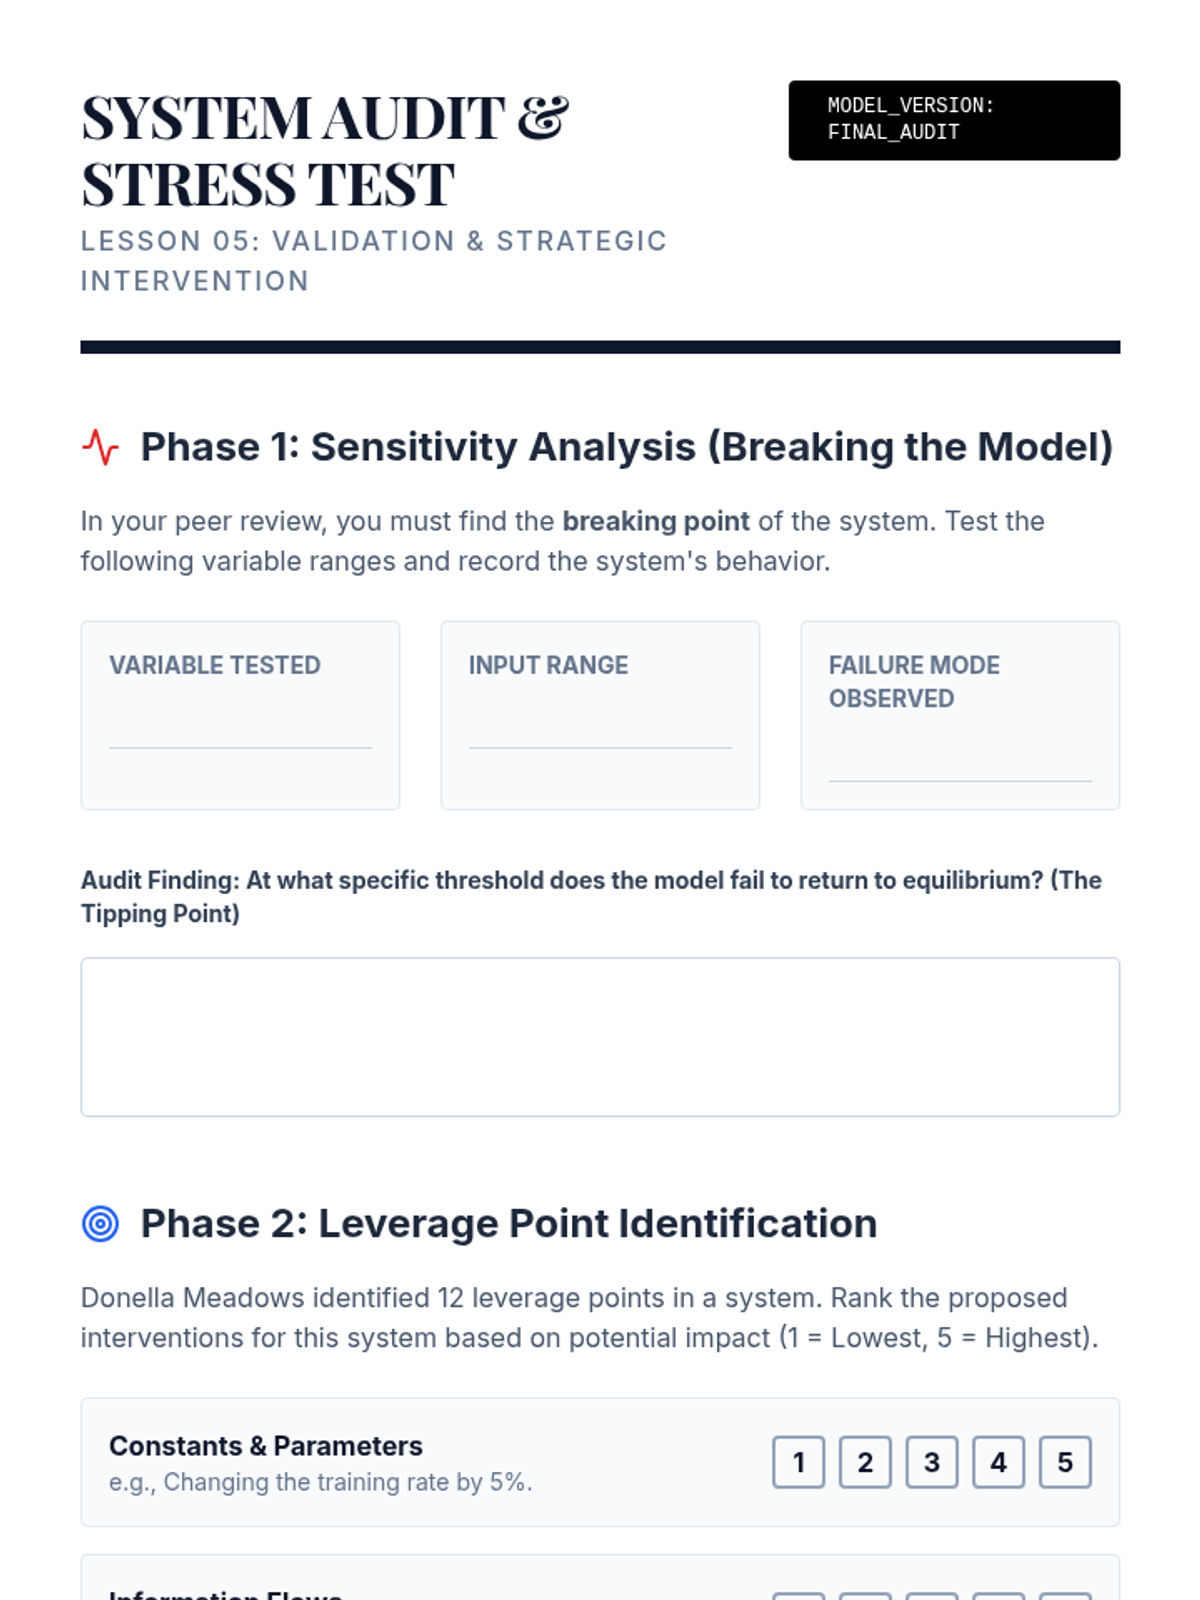Image resolution: width=1200 pixels, height=1600 pixels.
Task: Click the Phase 2: Leverage Point Identification heading
Action: (508, 1223)
